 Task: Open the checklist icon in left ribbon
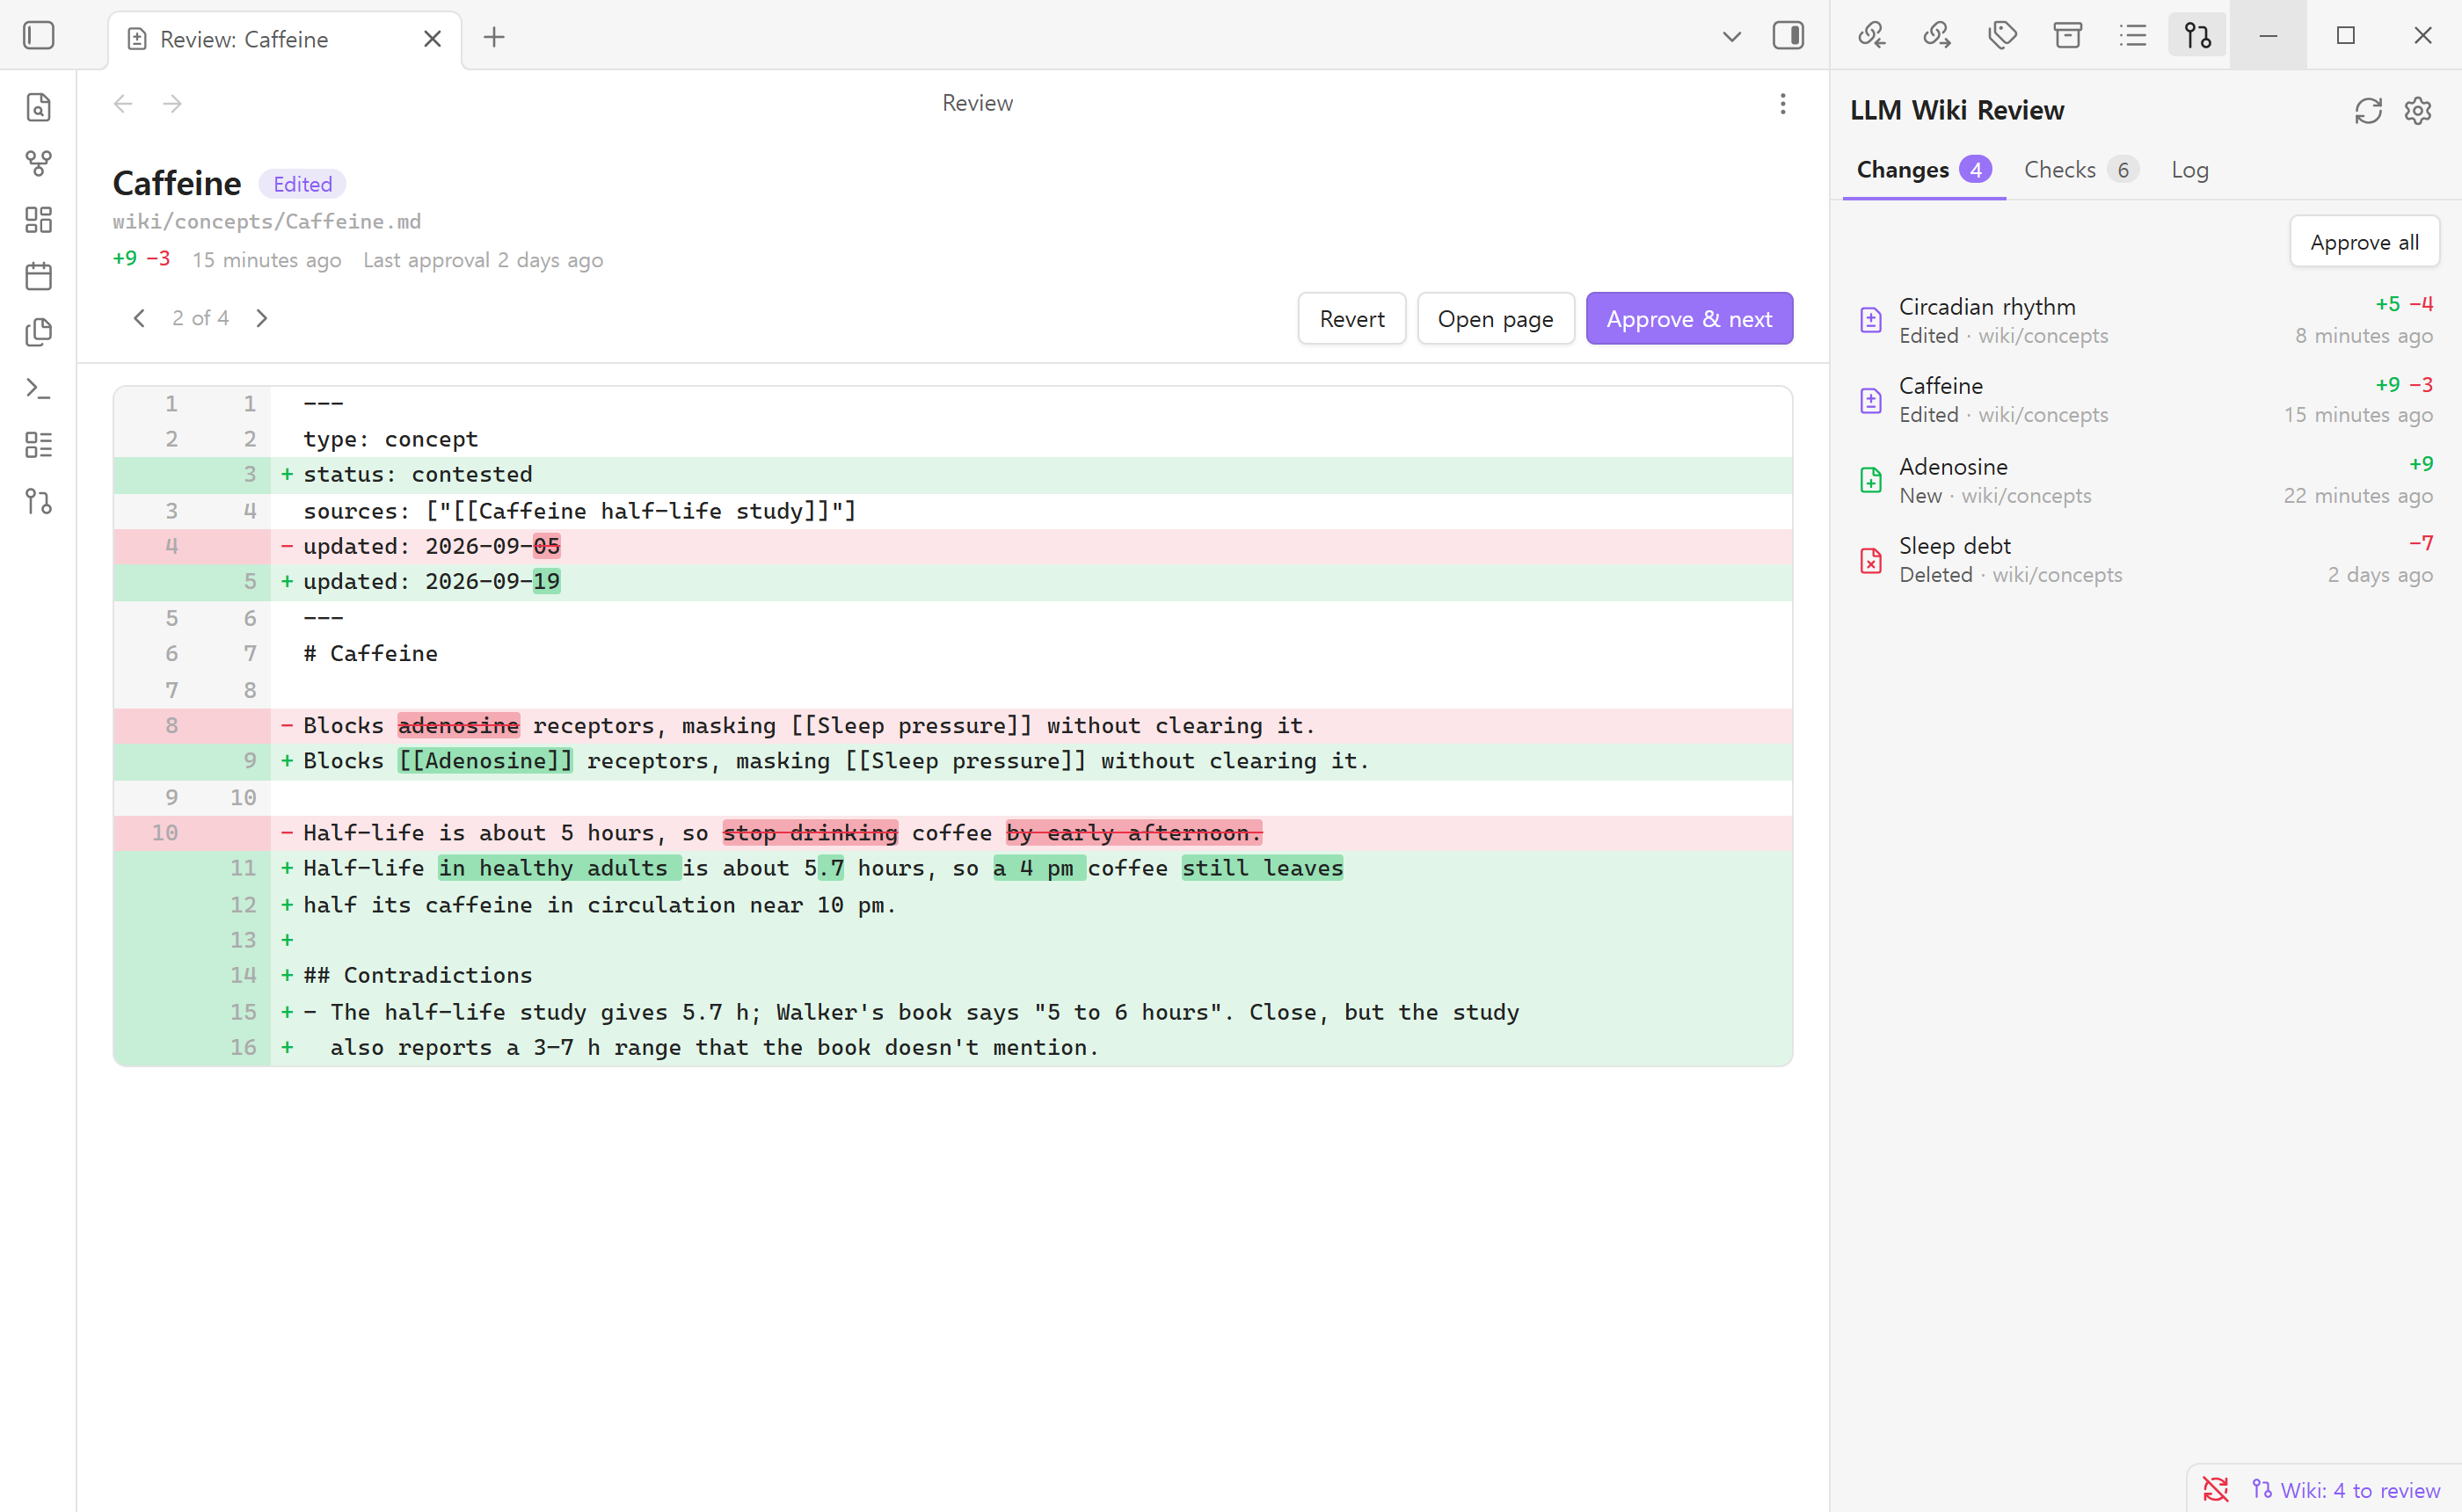pos(38,444)
